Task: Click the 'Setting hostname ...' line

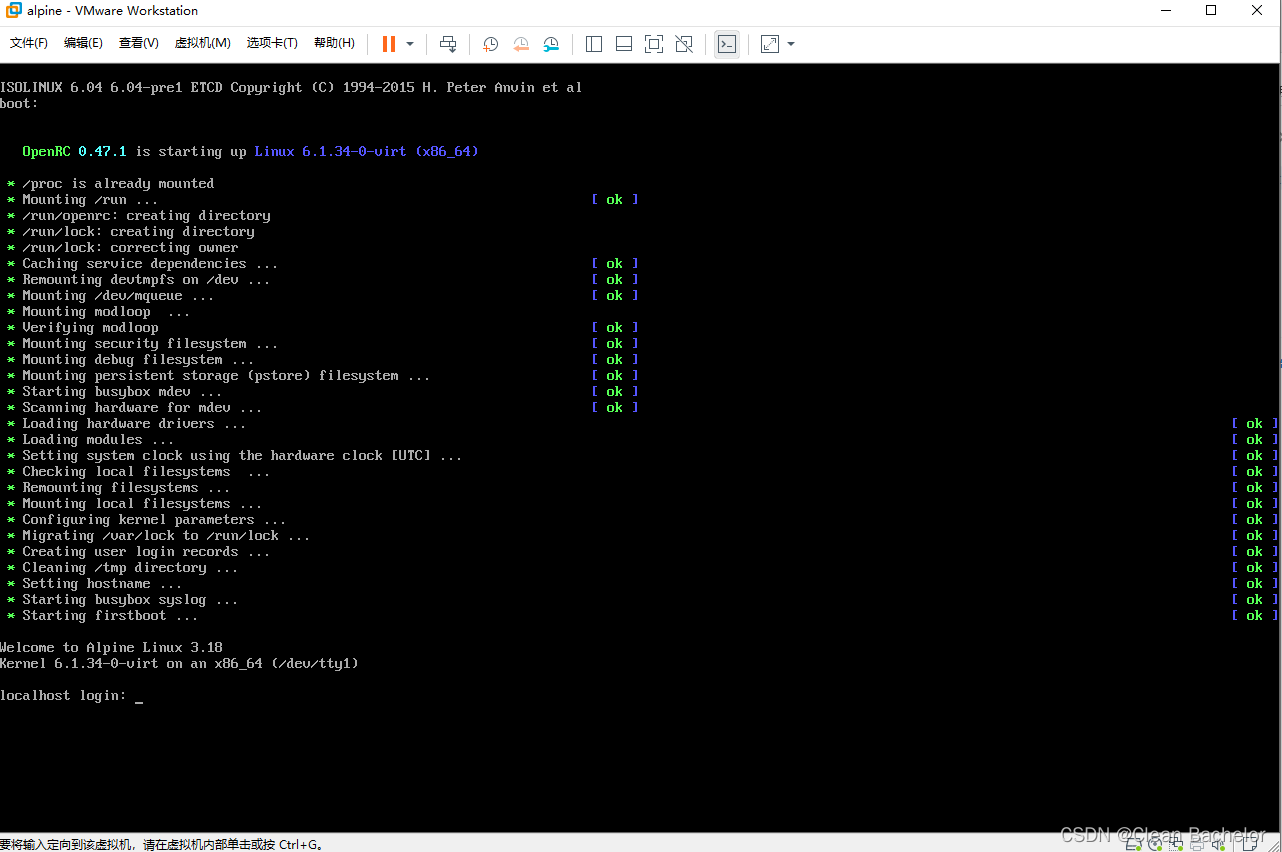Action: (94, 584)
